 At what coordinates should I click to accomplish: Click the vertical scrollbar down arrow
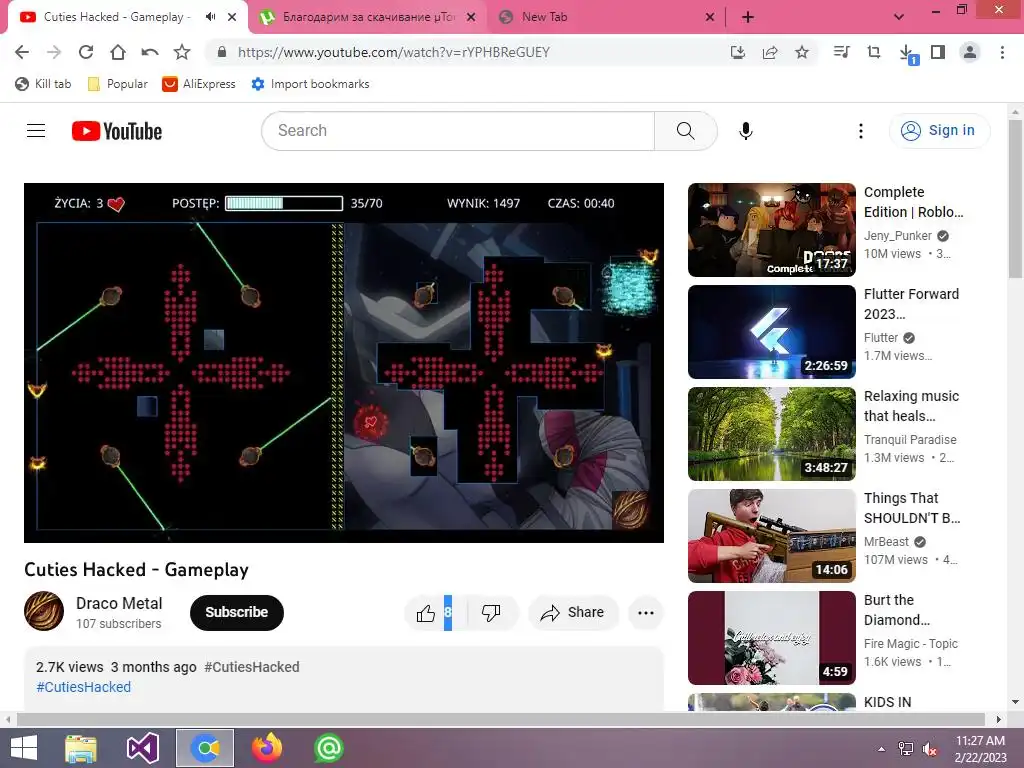coord(1015,702)
